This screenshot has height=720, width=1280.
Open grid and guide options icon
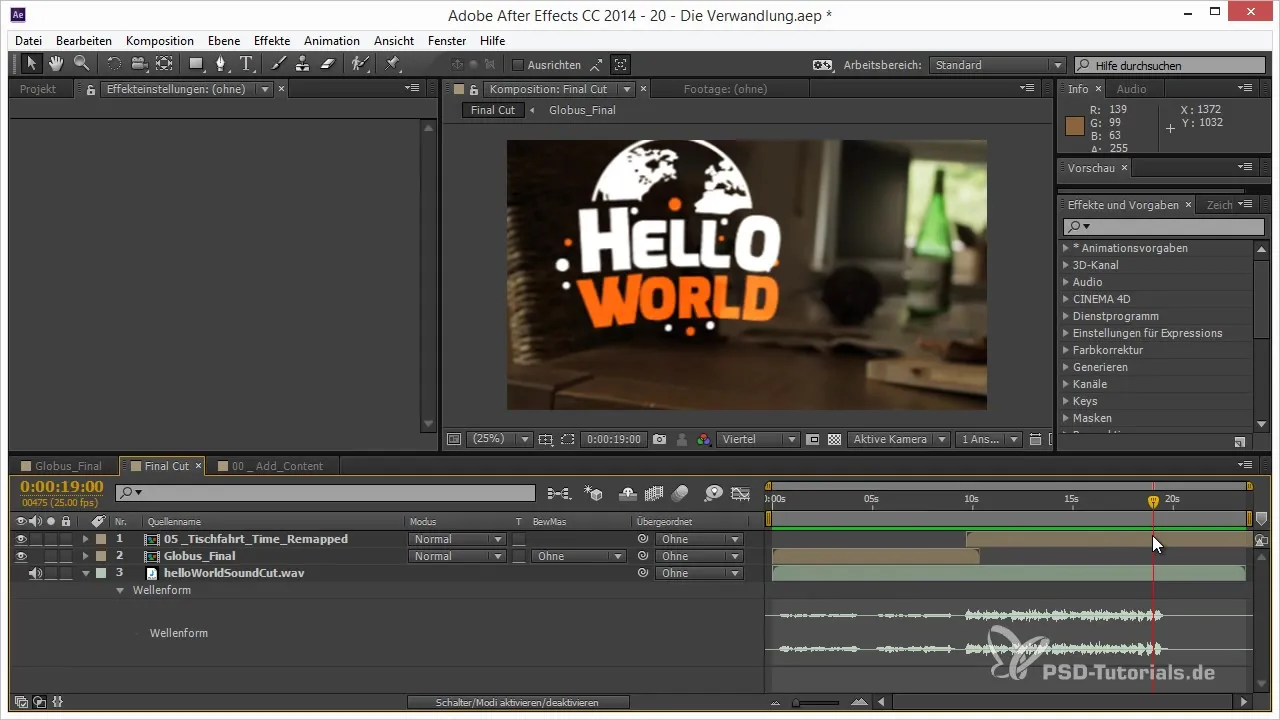546,439
